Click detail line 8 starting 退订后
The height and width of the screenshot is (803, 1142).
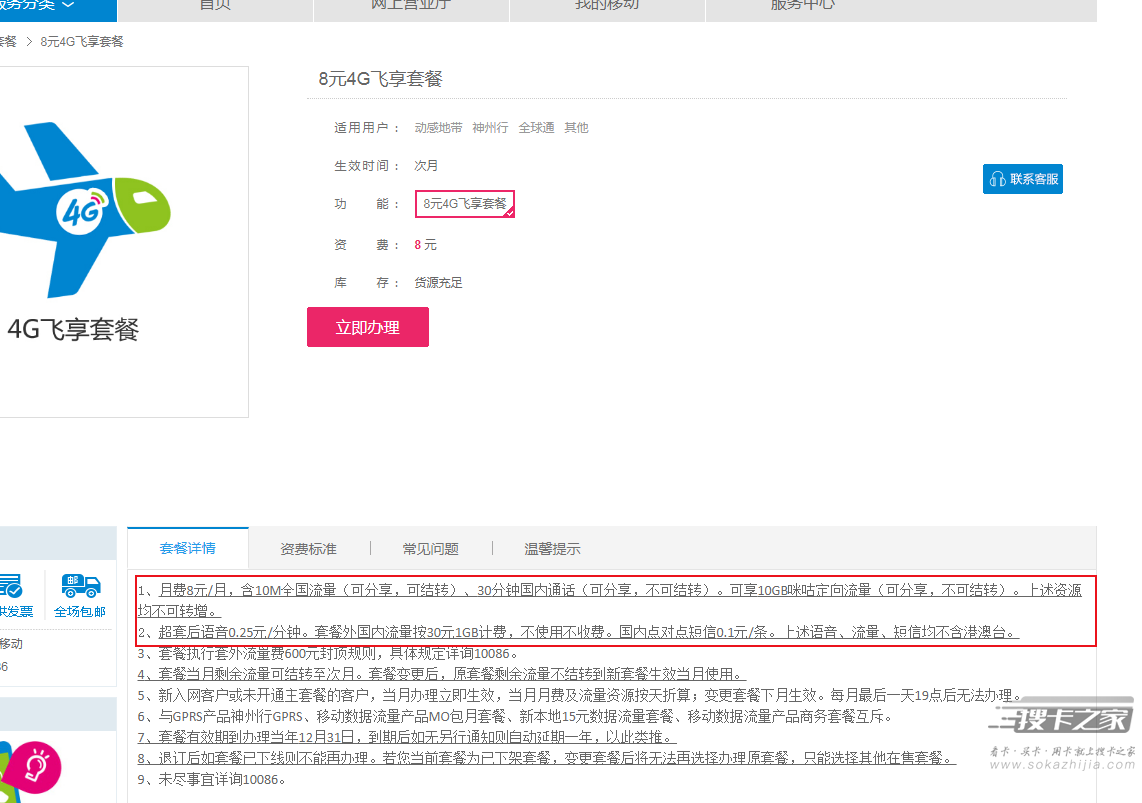(x=547, y=758)
